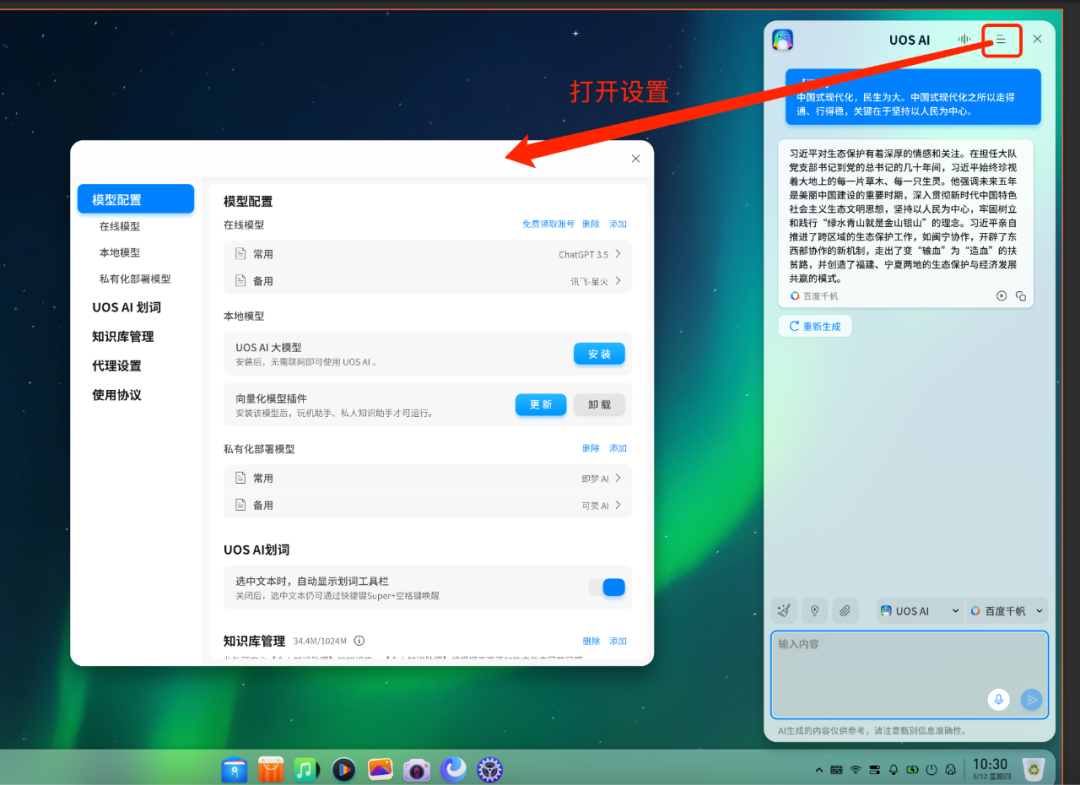1080x785 pixels.
Task: Close the settings dialog with the X
Action: 636,158
